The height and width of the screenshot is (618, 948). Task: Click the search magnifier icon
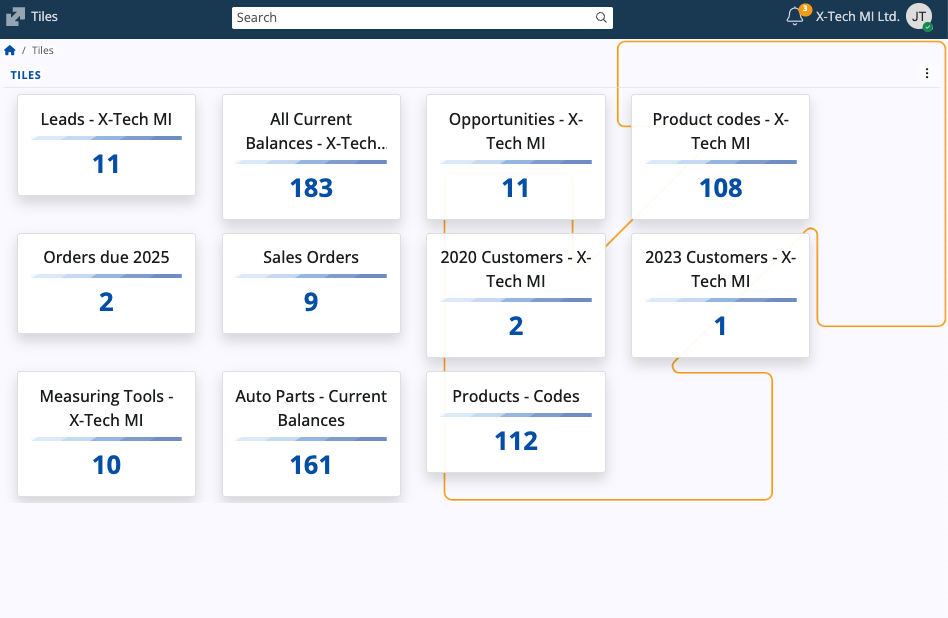(x=601, y=18)
